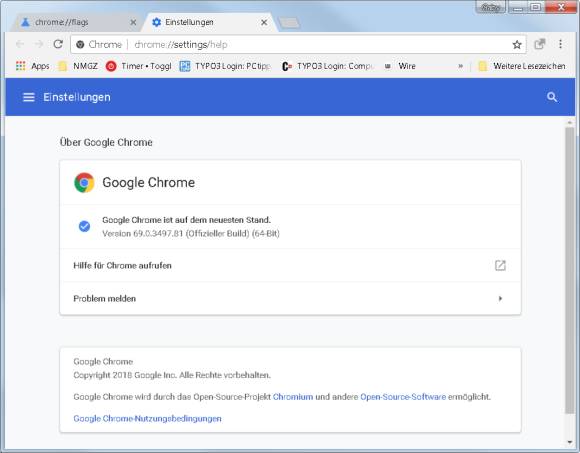Open the Timer Toggl bookmark
The image size is (580, 453).
tap(138, 66)
